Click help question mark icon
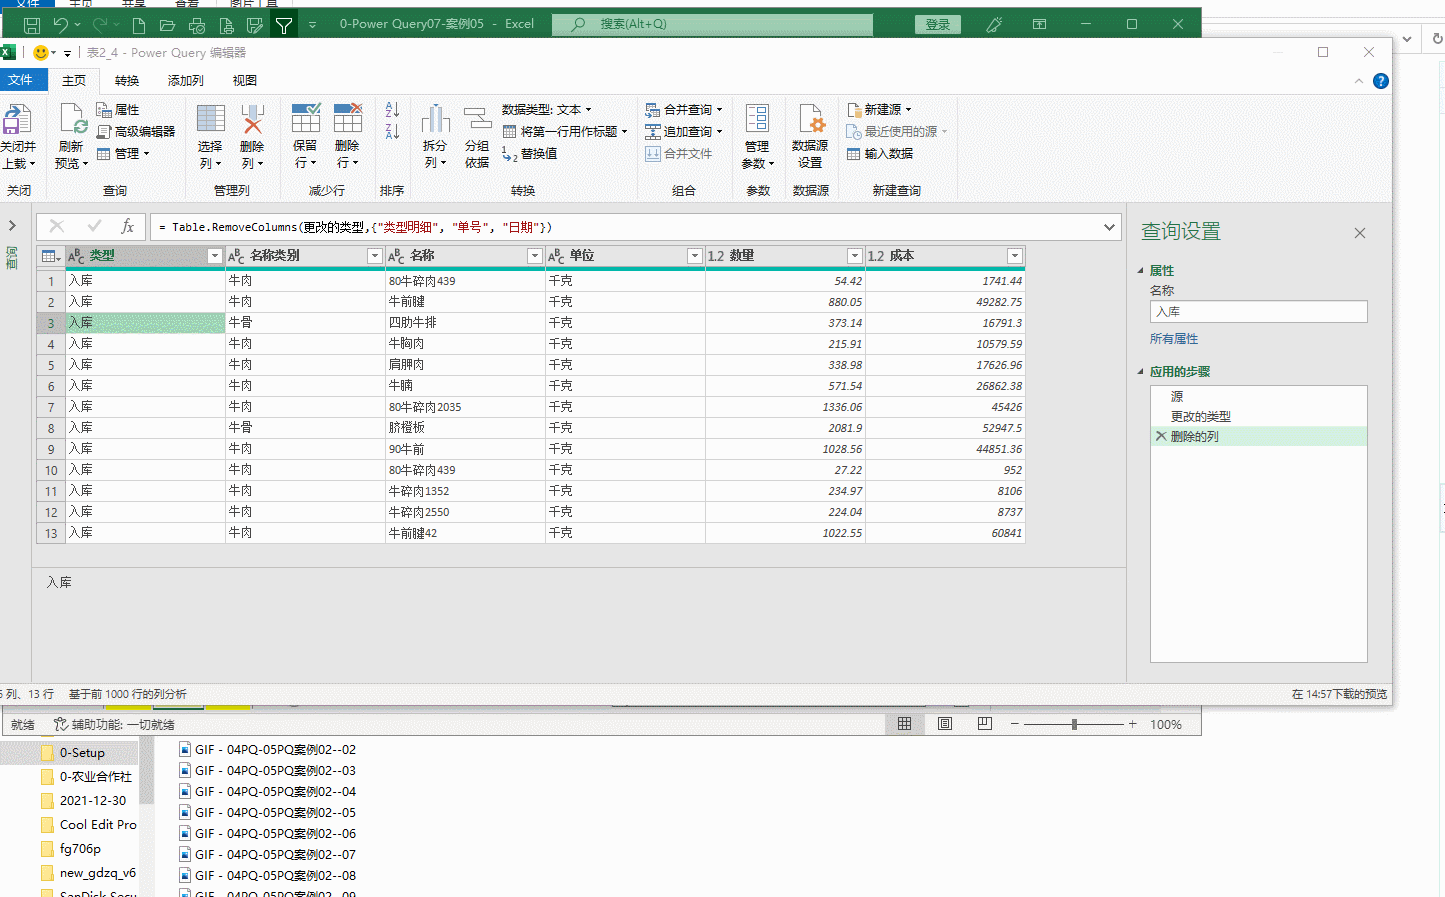 tap(1381, 81)
